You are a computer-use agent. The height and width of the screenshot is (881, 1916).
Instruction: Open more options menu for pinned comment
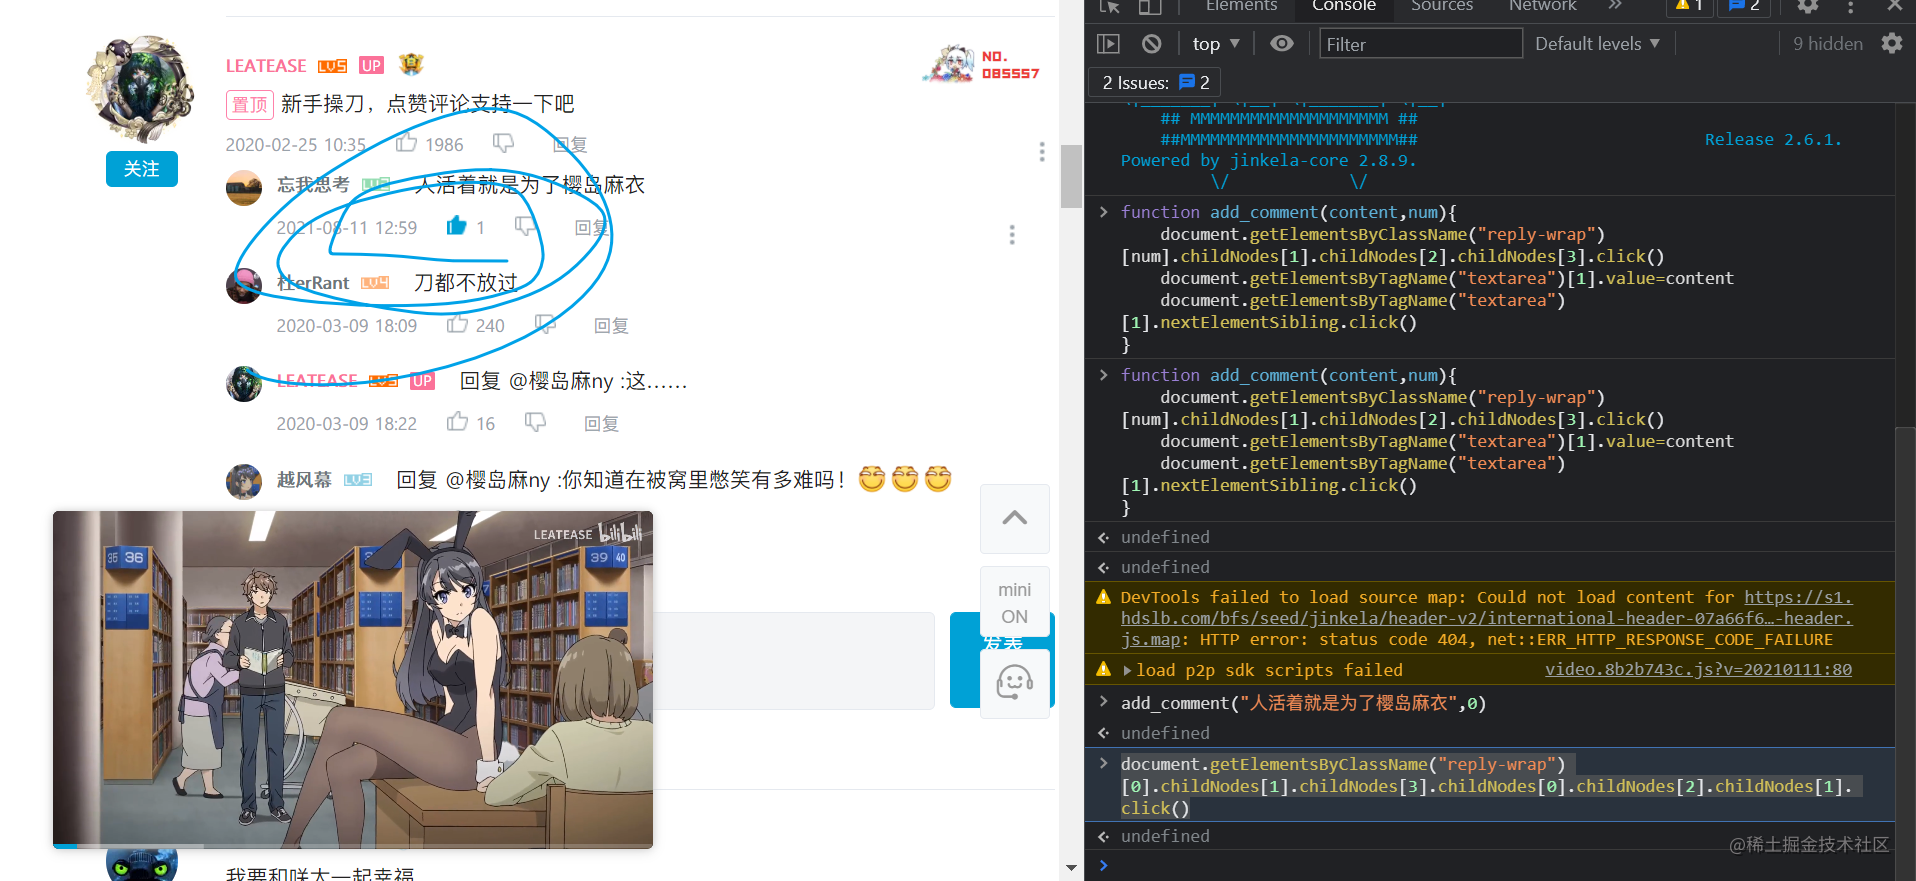click(x=1042, y=151)
